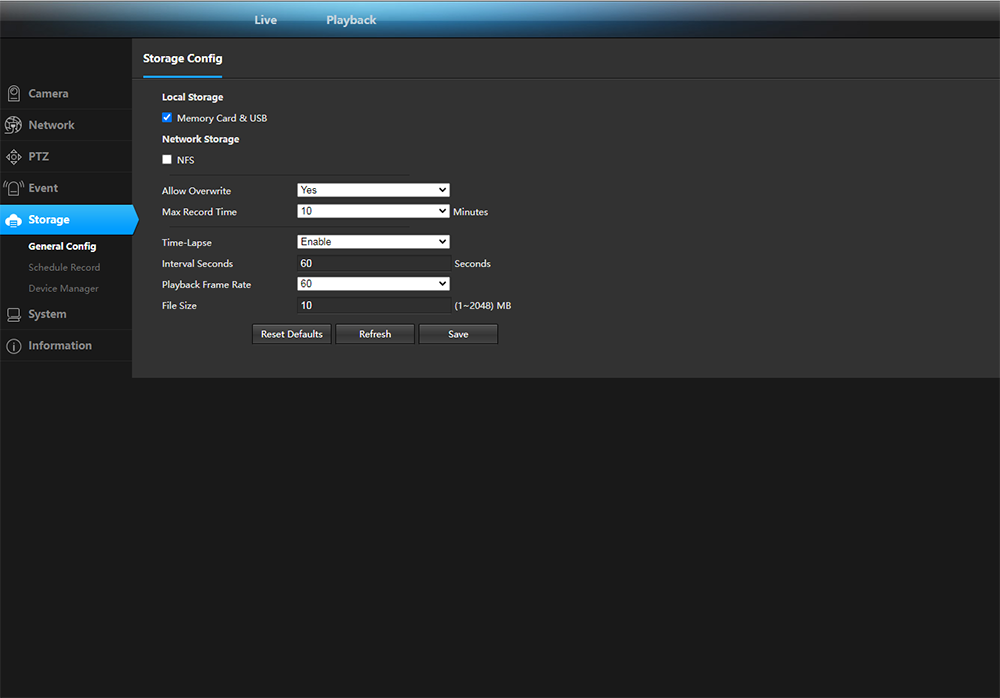
Task: Click the Event alarm icon
Action: [x=13, y=188]
